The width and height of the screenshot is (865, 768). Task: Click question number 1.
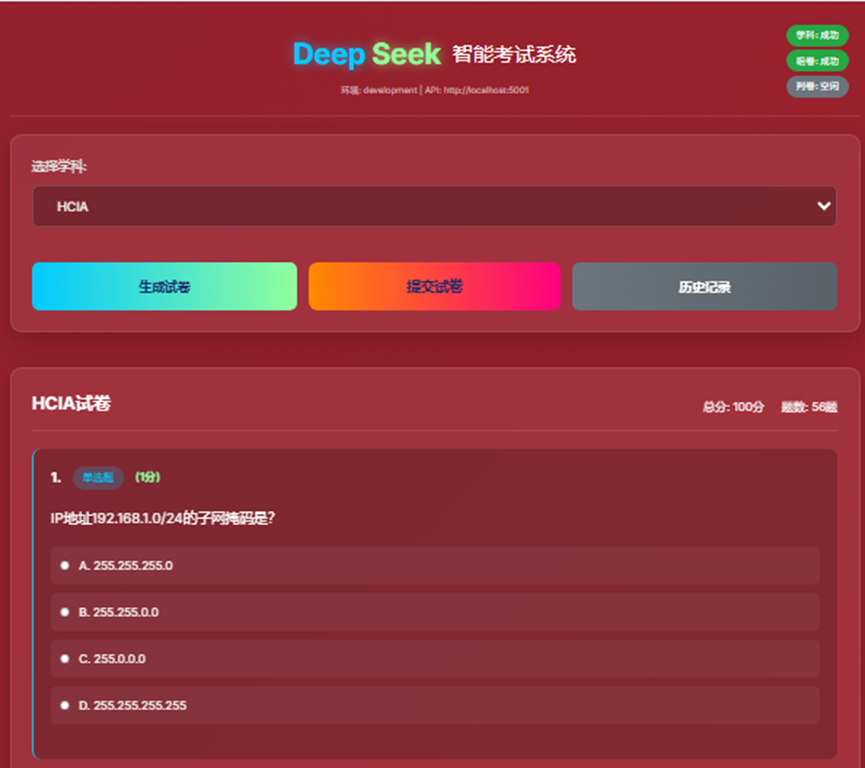point(56,477)
